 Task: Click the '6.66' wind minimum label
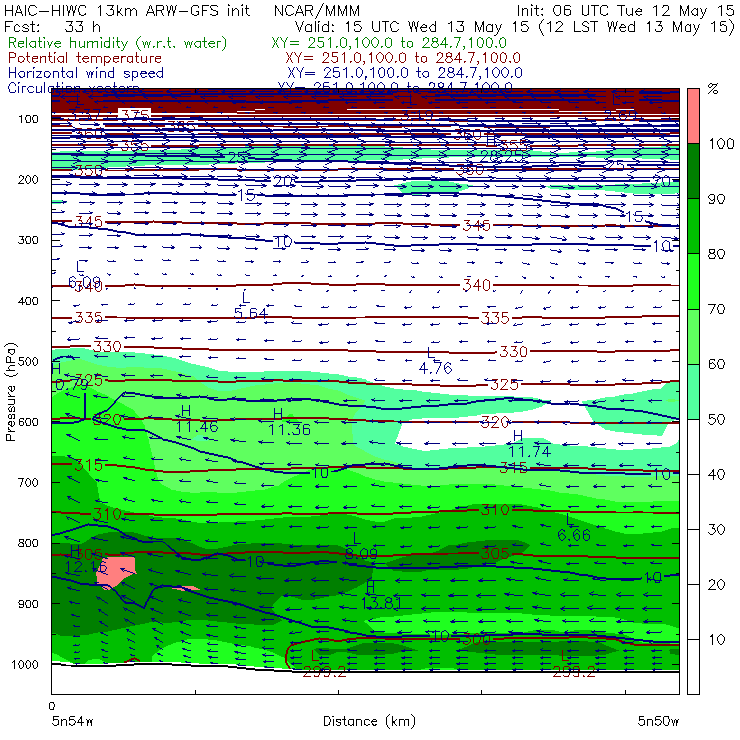click(x=574, y=535)
